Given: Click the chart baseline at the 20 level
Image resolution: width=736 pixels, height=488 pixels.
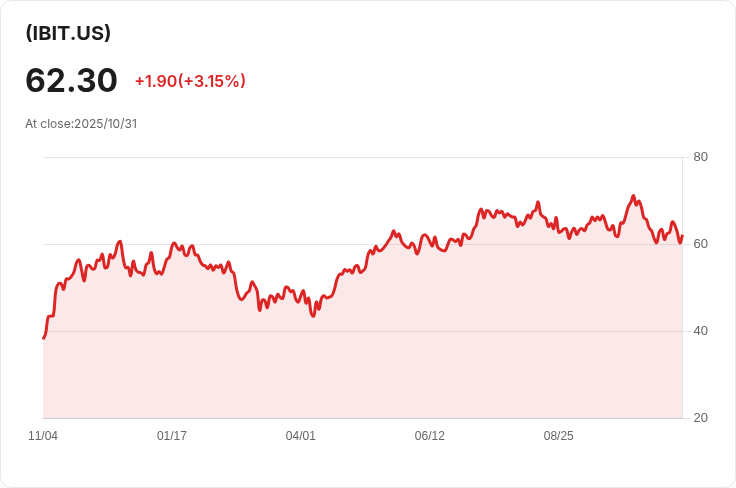Looking at the screenshot, I should click(360, 418).
